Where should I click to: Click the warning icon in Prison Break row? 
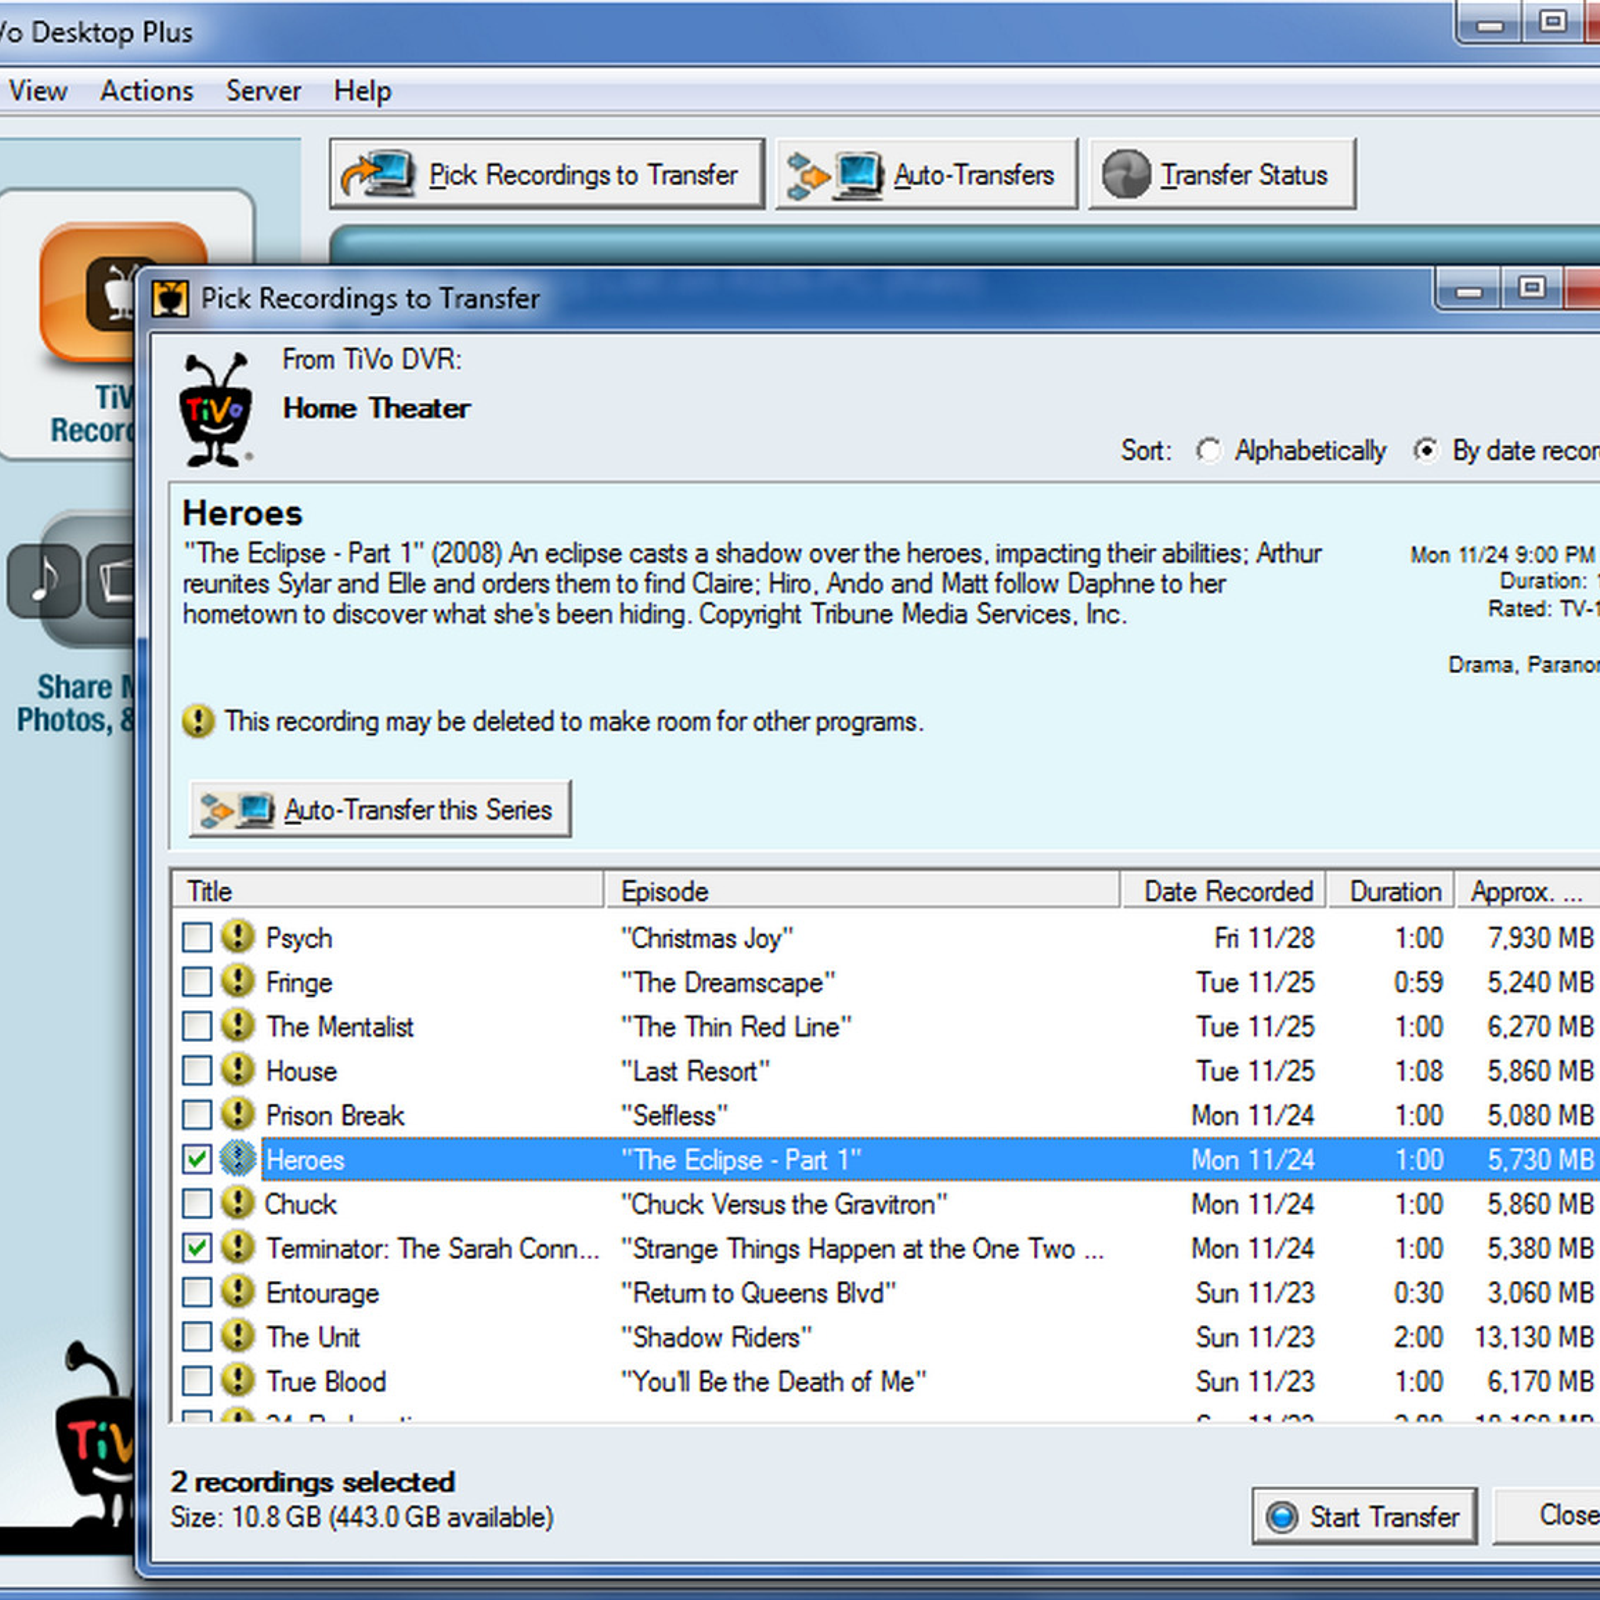(x=237, y=1114)
